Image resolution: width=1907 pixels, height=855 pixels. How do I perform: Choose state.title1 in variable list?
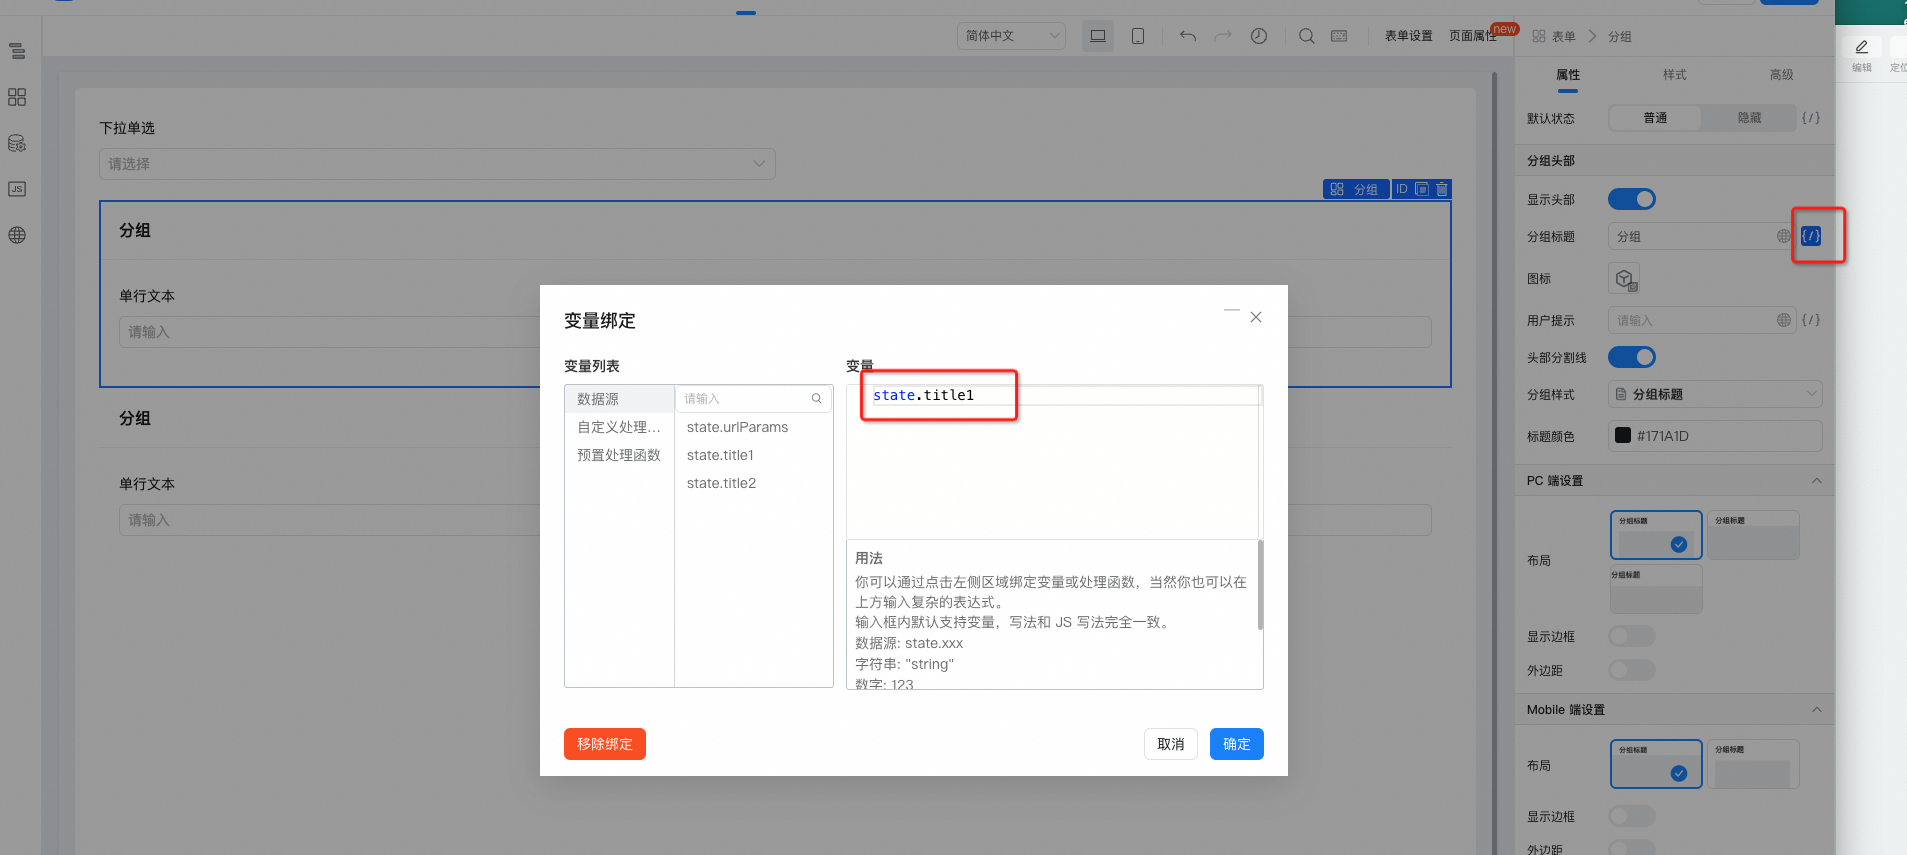720,455
